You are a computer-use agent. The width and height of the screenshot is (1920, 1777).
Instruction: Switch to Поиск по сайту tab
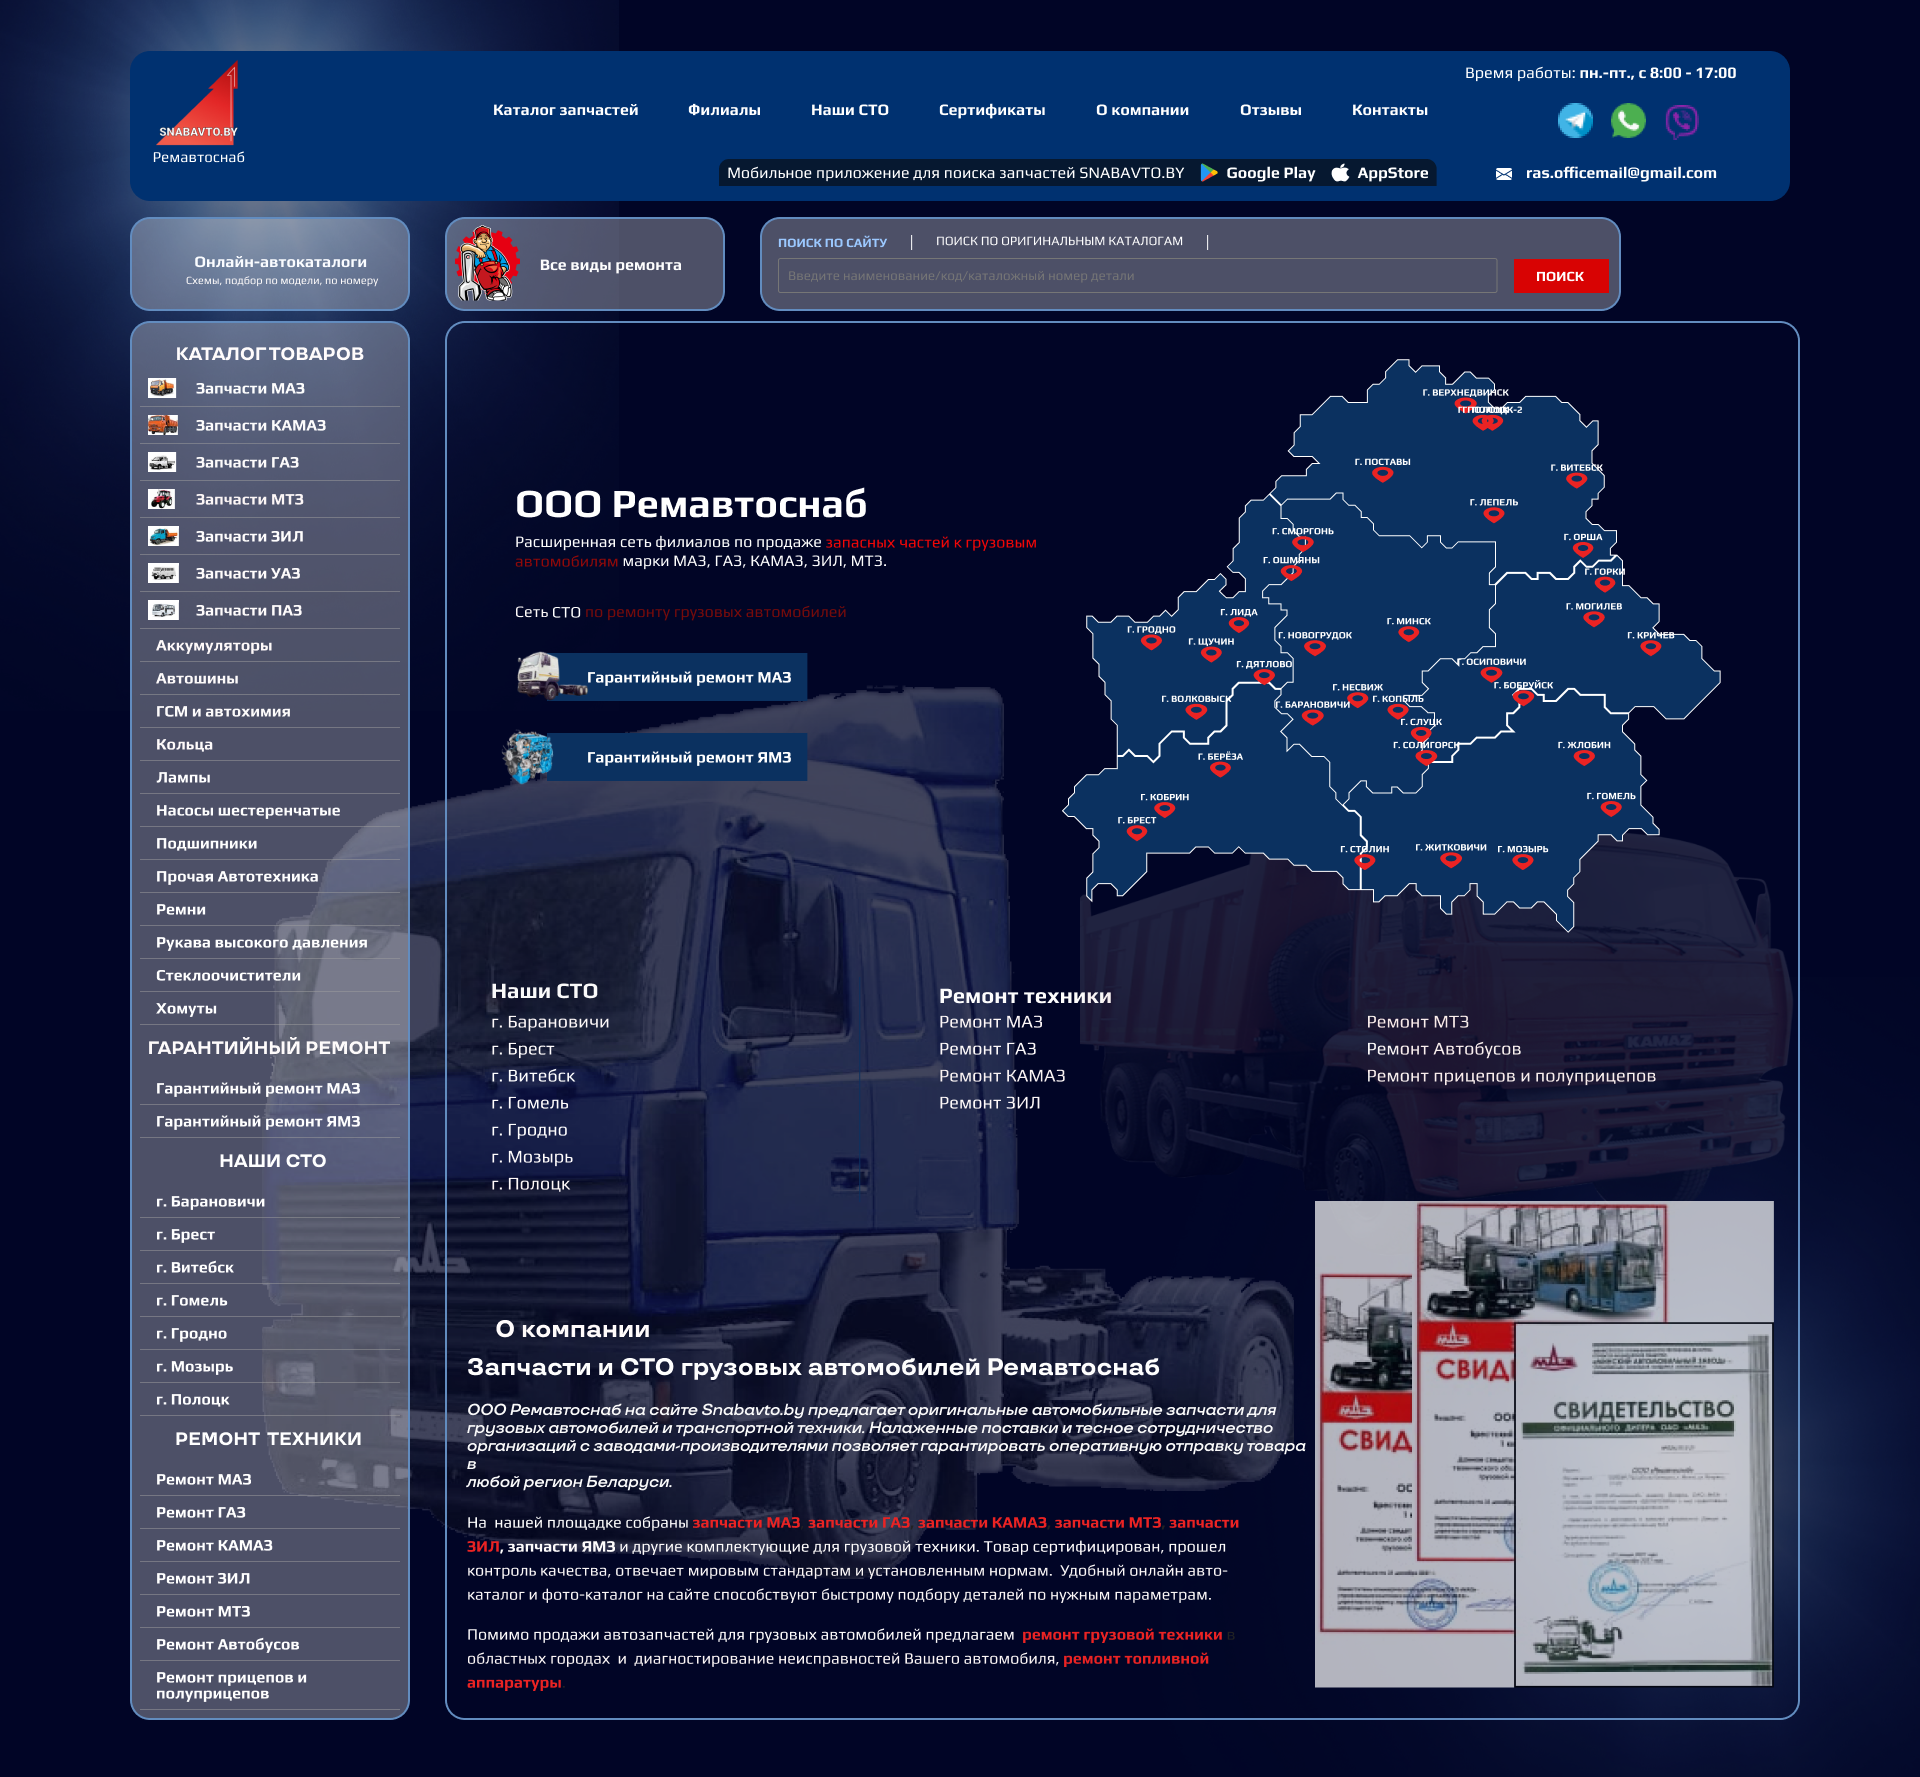tap(832, 242)
